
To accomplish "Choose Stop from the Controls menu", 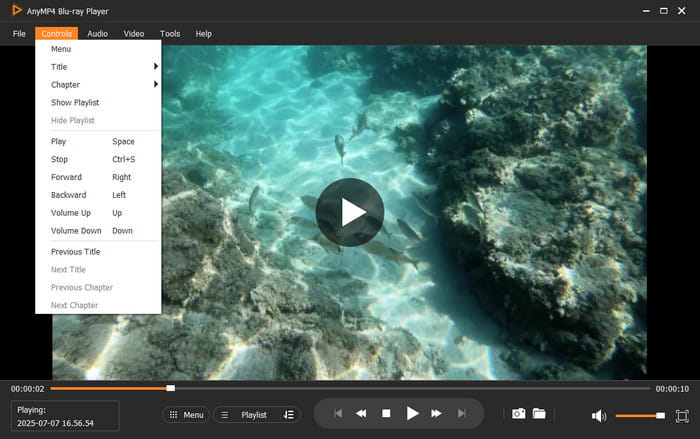I will point(98,159).
